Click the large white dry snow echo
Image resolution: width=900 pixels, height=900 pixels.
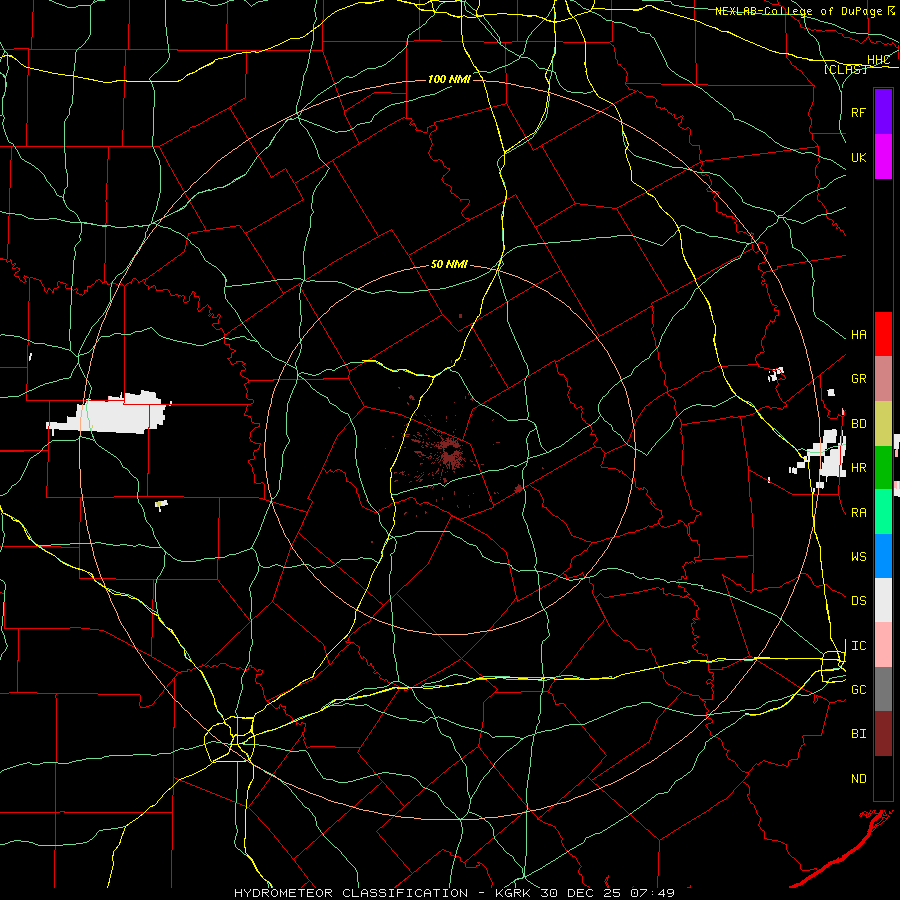pyautogui.click(x=110, y=413)
